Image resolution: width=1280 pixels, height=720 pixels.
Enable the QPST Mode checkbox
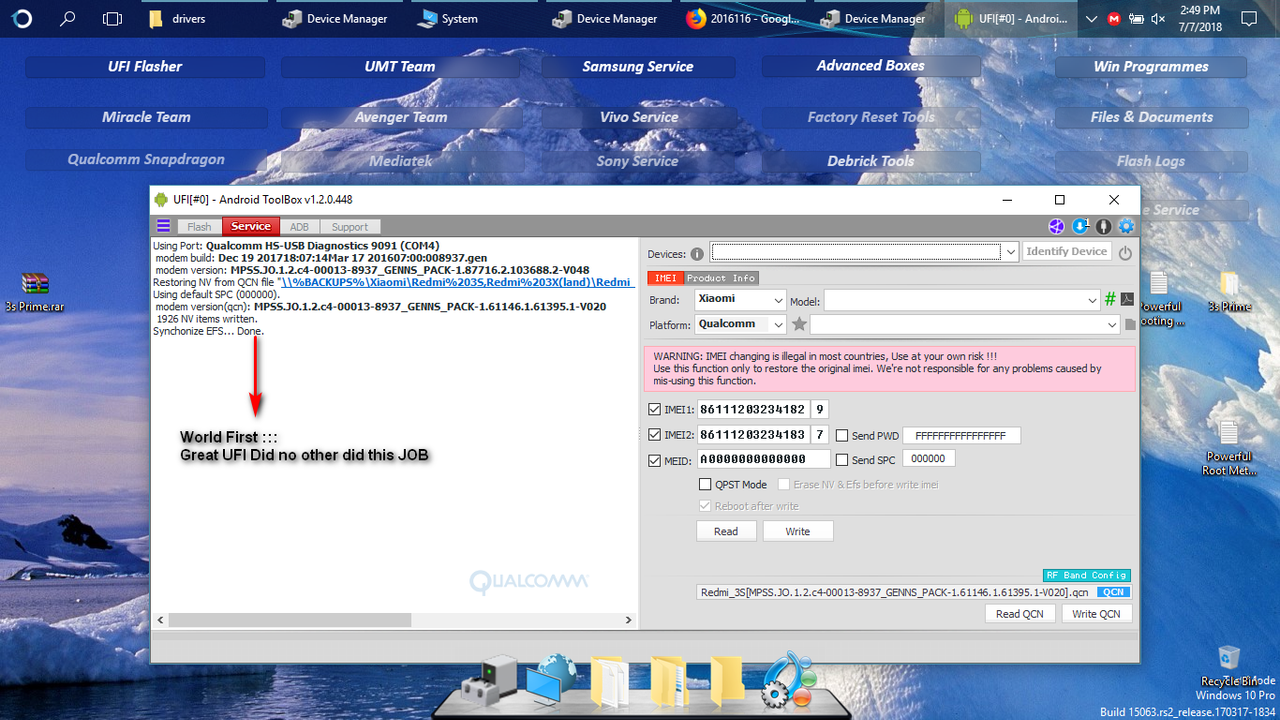click(705, 485)
